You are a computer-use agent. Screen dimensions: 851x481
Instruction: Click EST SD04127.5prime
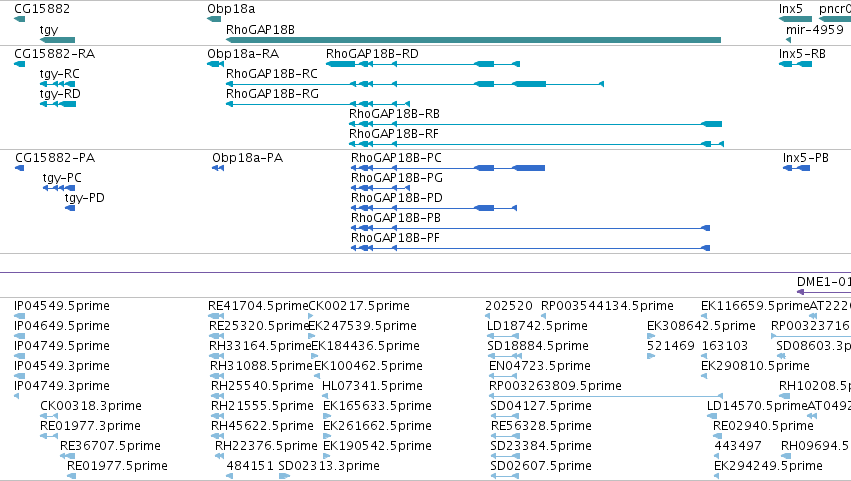pyautogui.click(x=541, y=407)
